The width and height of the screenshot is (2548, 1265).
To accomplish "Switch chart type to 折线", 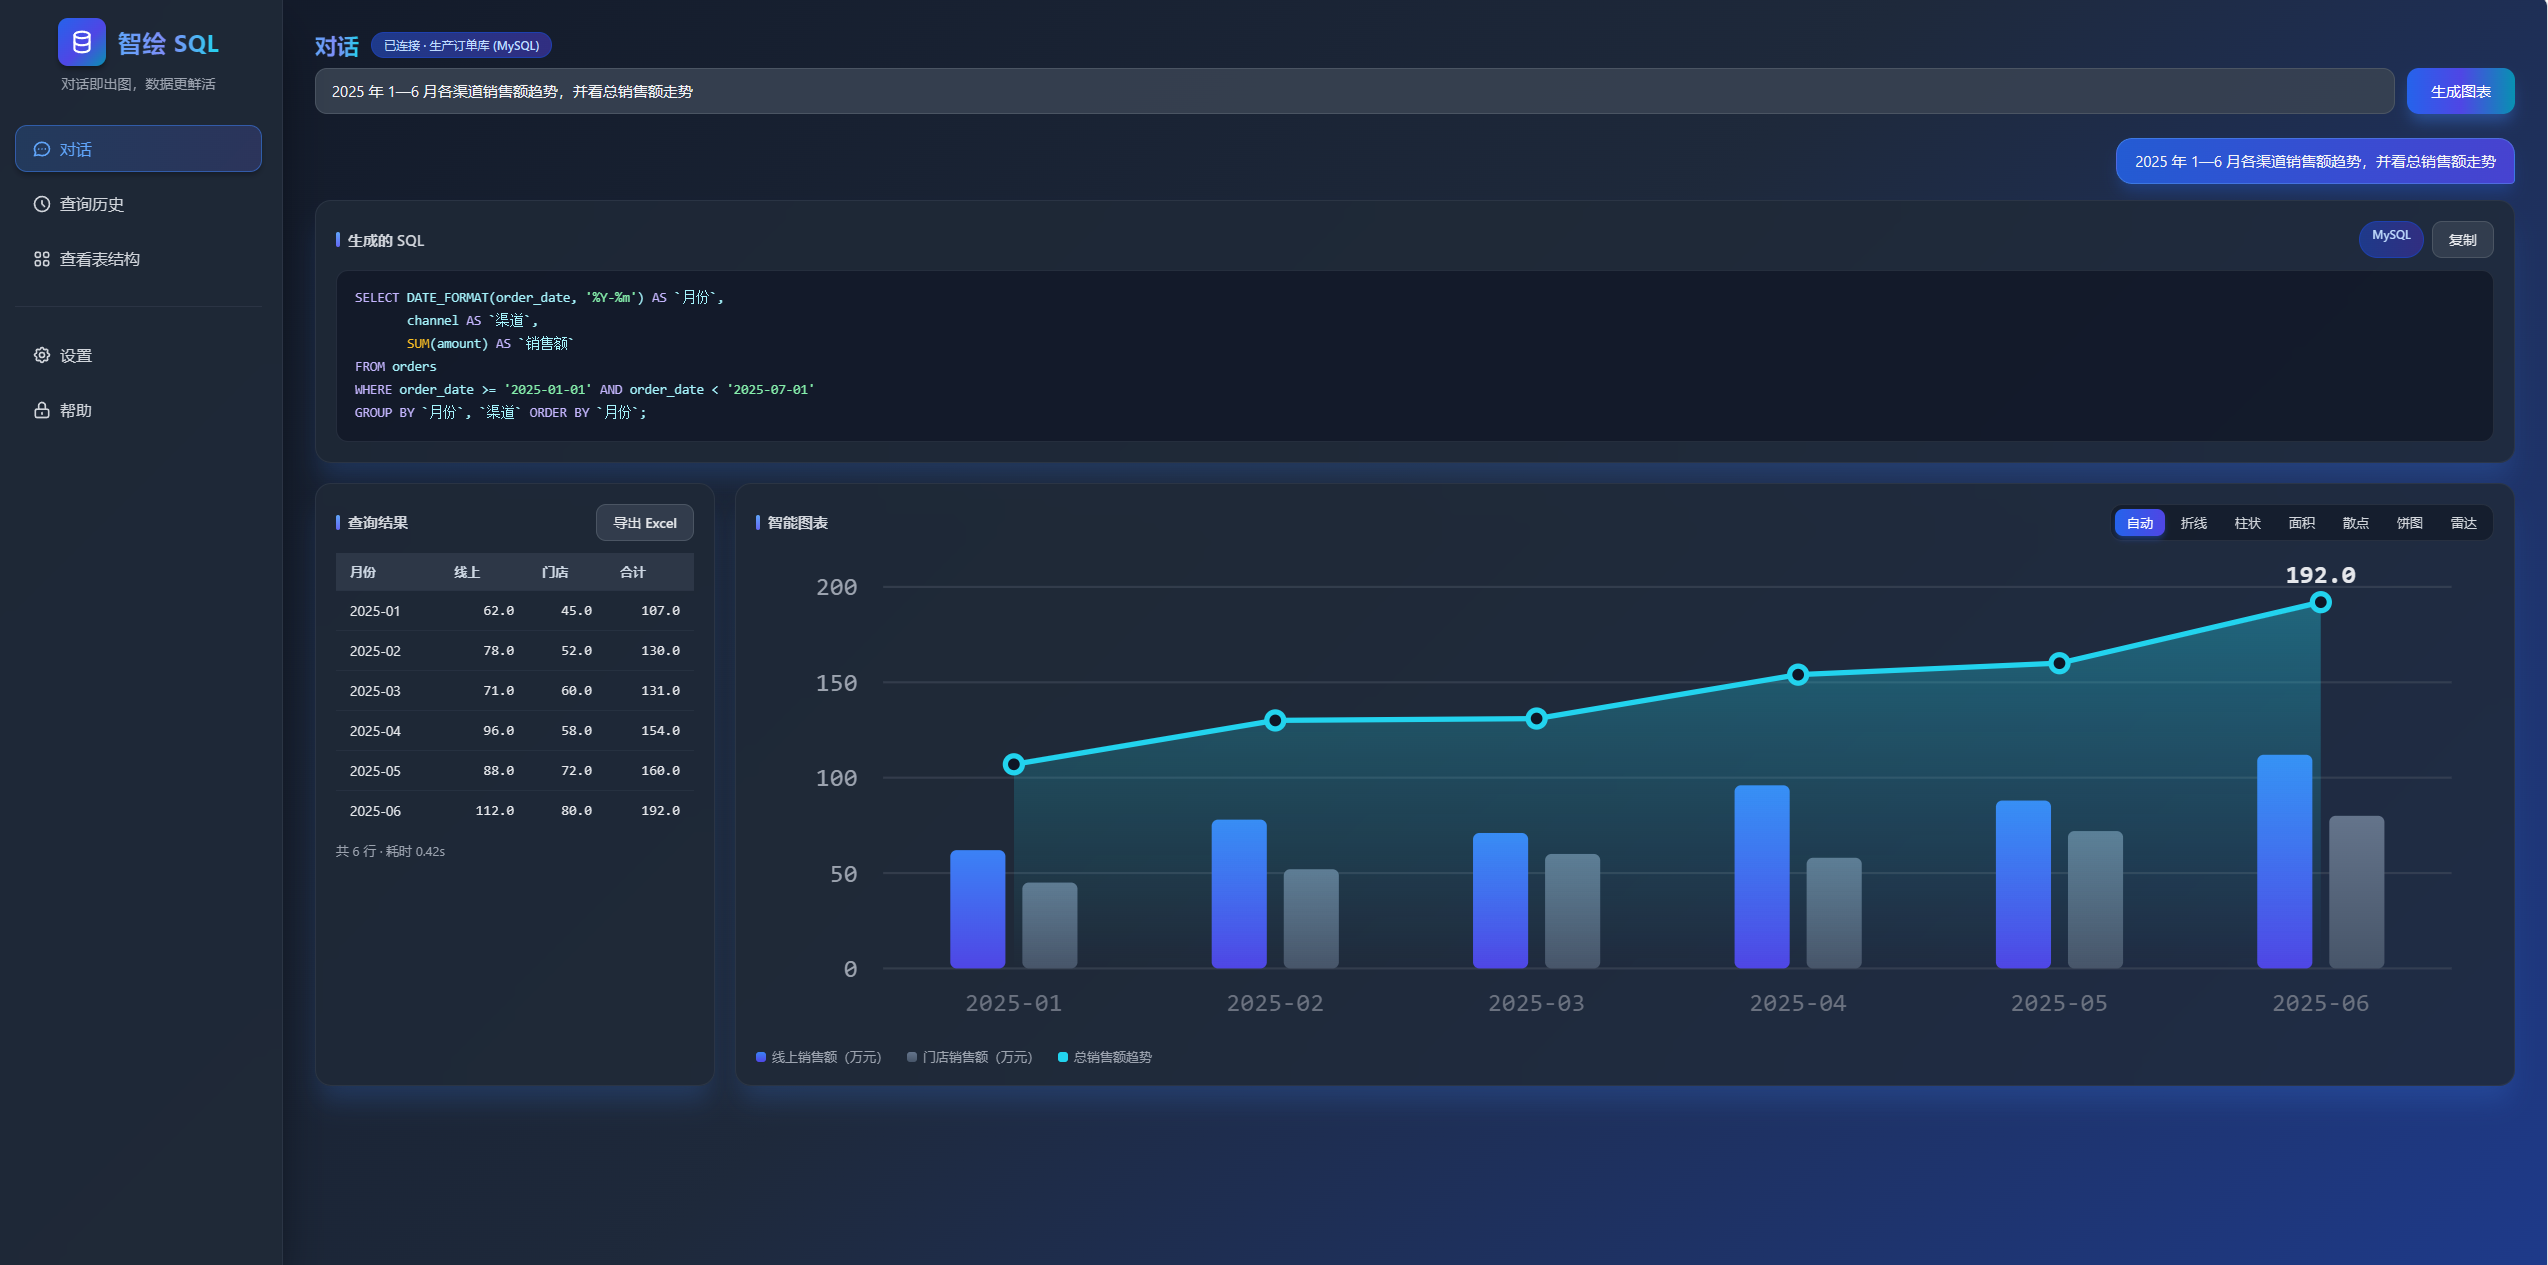I will [2194, 523].
